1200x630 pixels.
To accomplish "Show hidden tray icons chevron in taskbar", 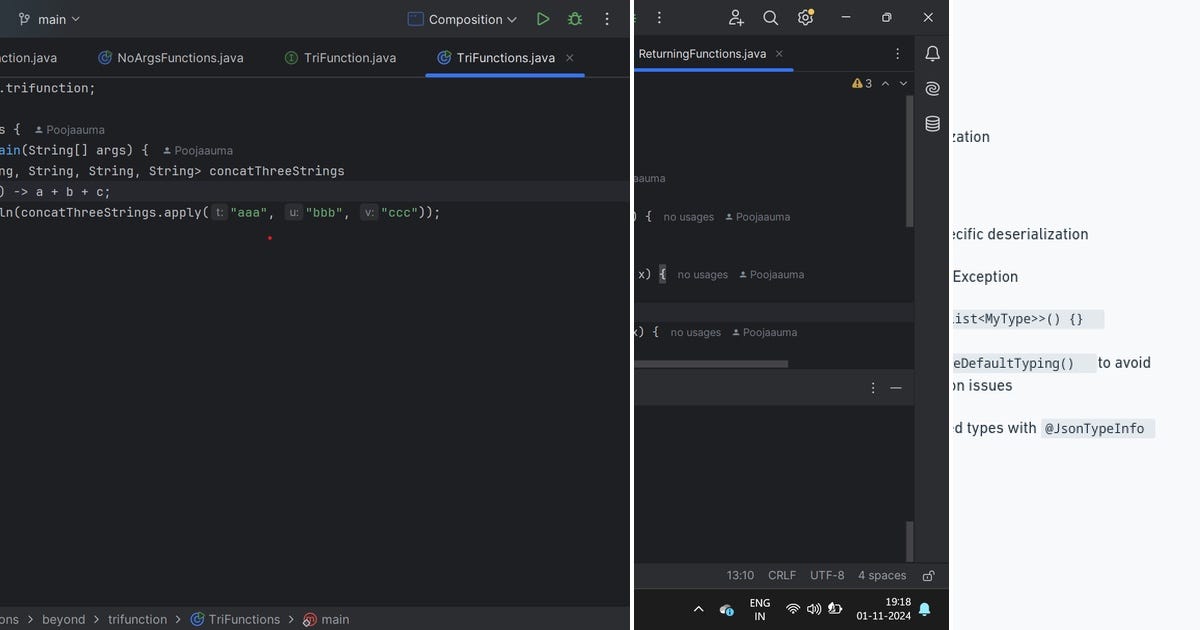I will (698, 609).
